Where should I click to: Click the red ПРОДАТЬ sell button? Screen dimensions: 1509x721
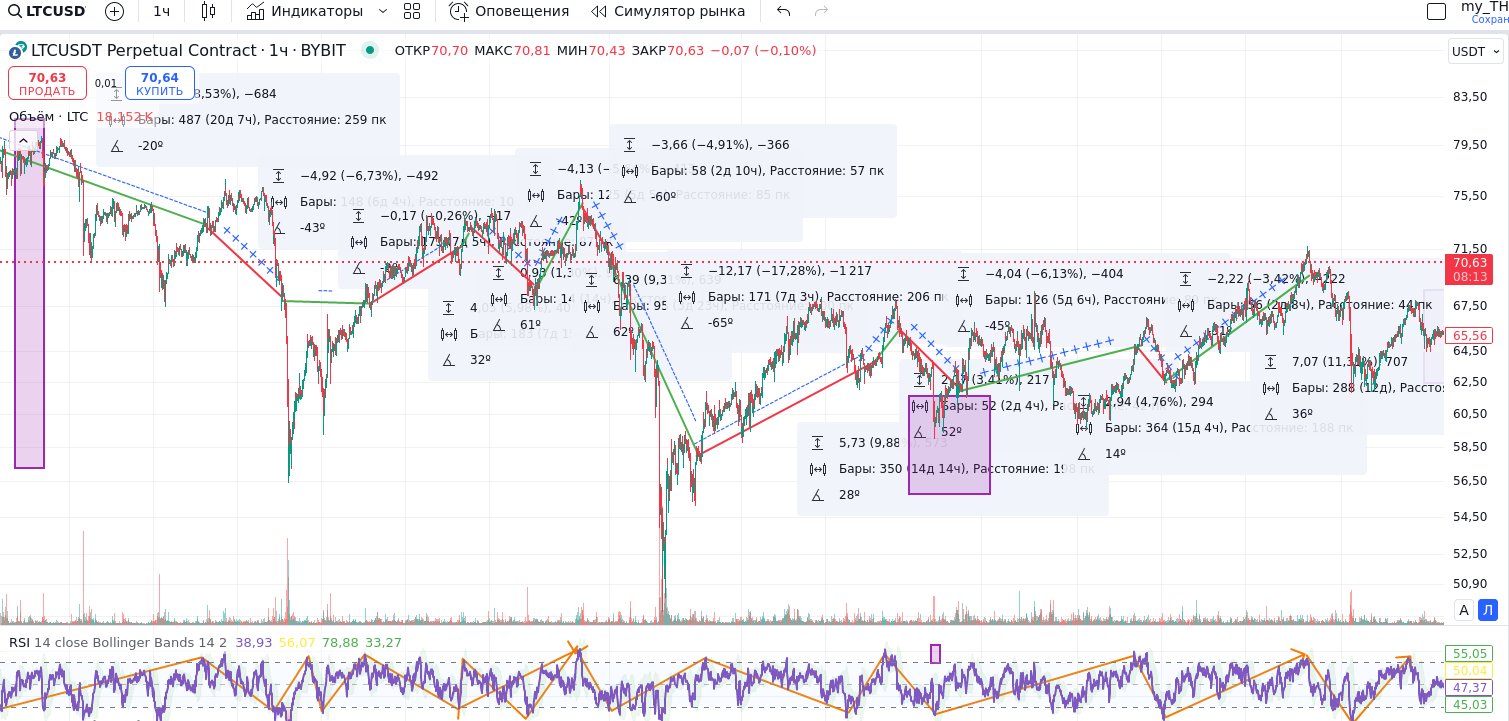tap(47, 83)
